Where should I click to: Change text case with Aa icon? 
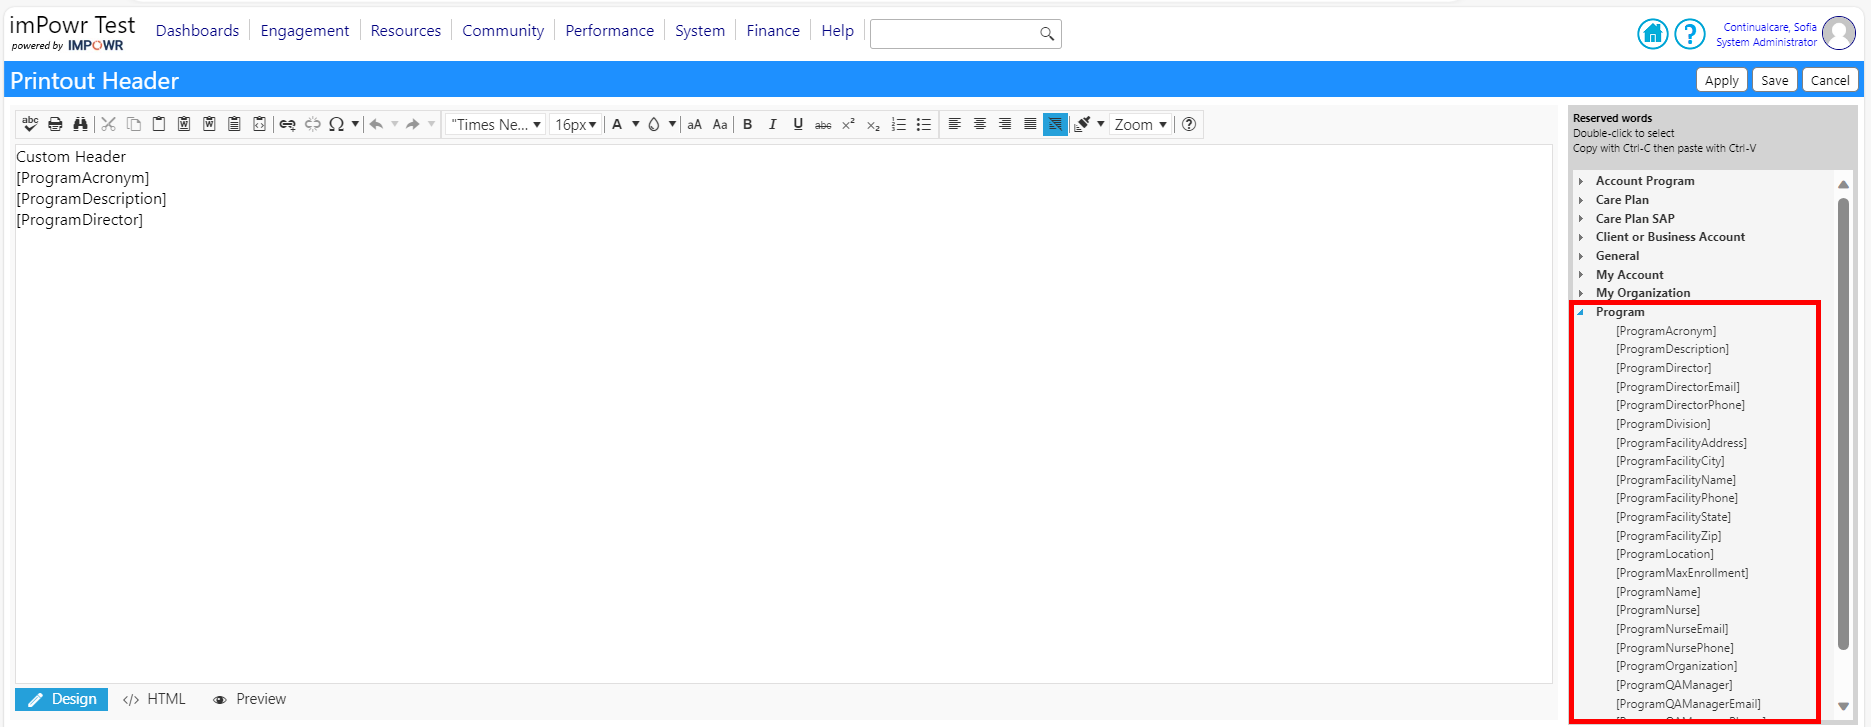coord(719,124)
